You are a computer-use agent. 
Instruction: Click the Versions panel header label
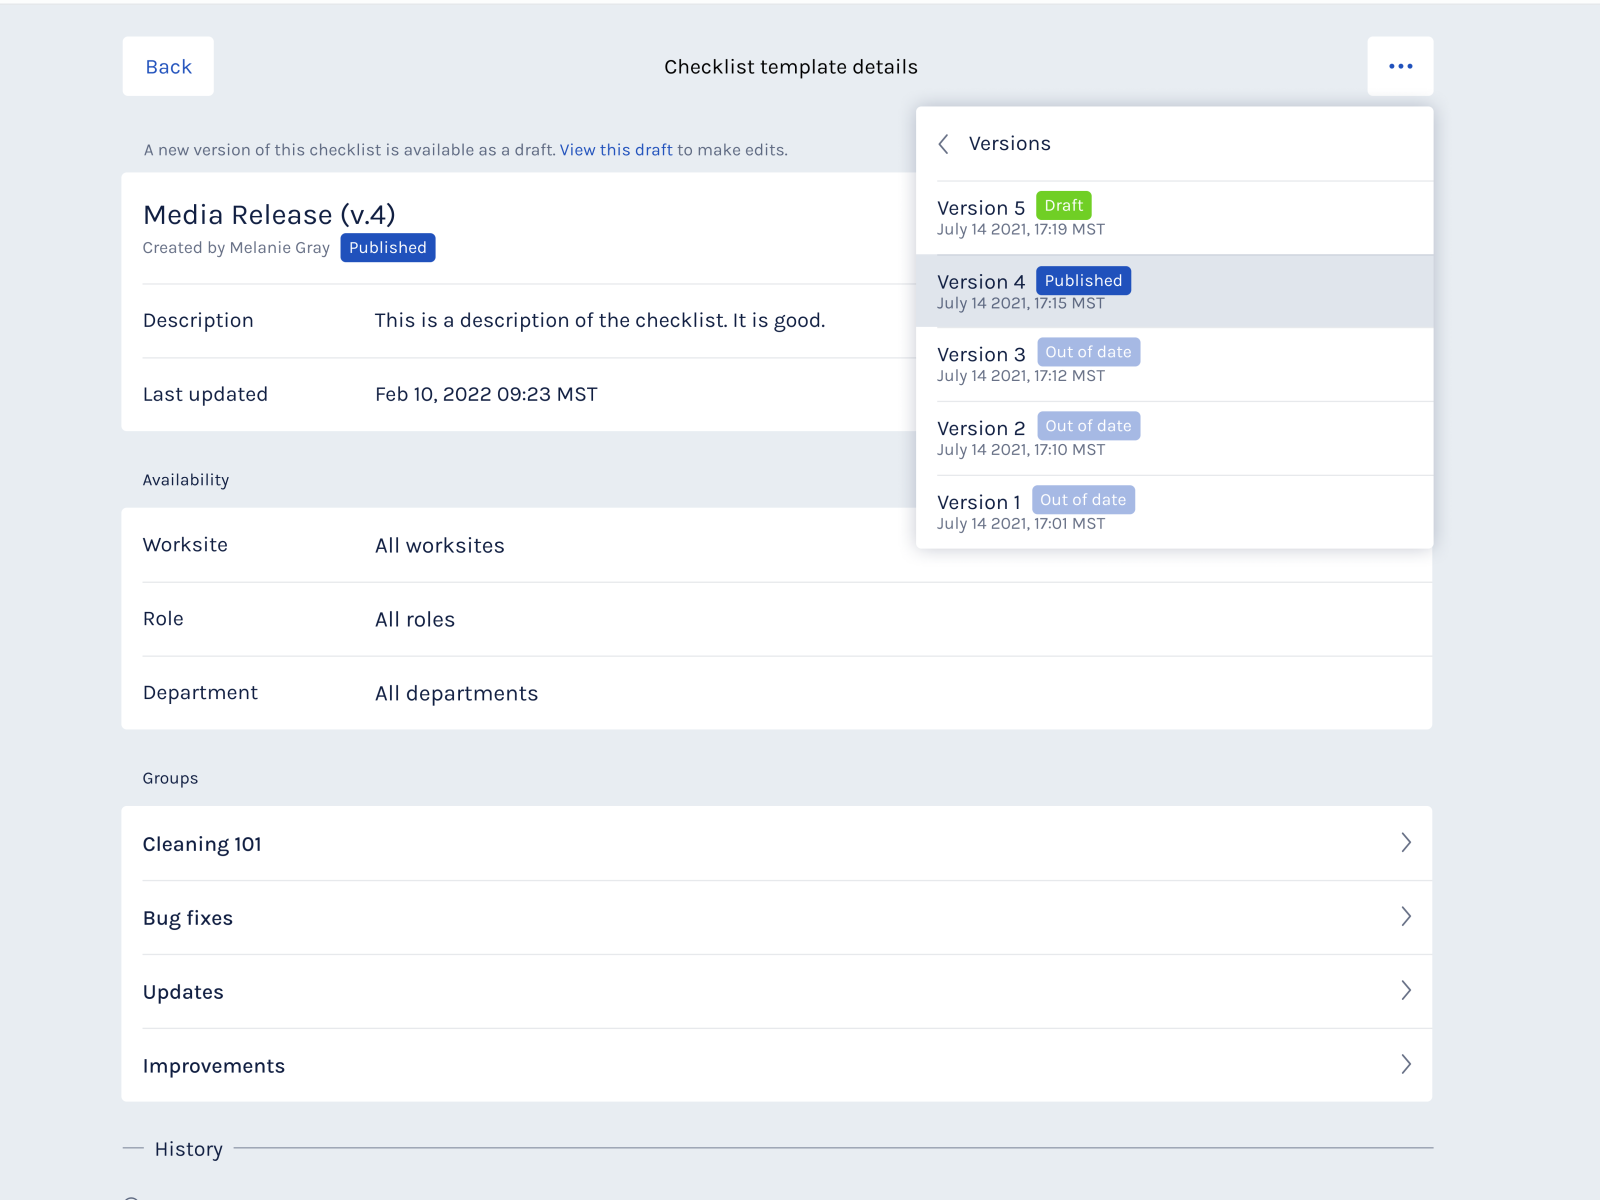[1010, 143]
